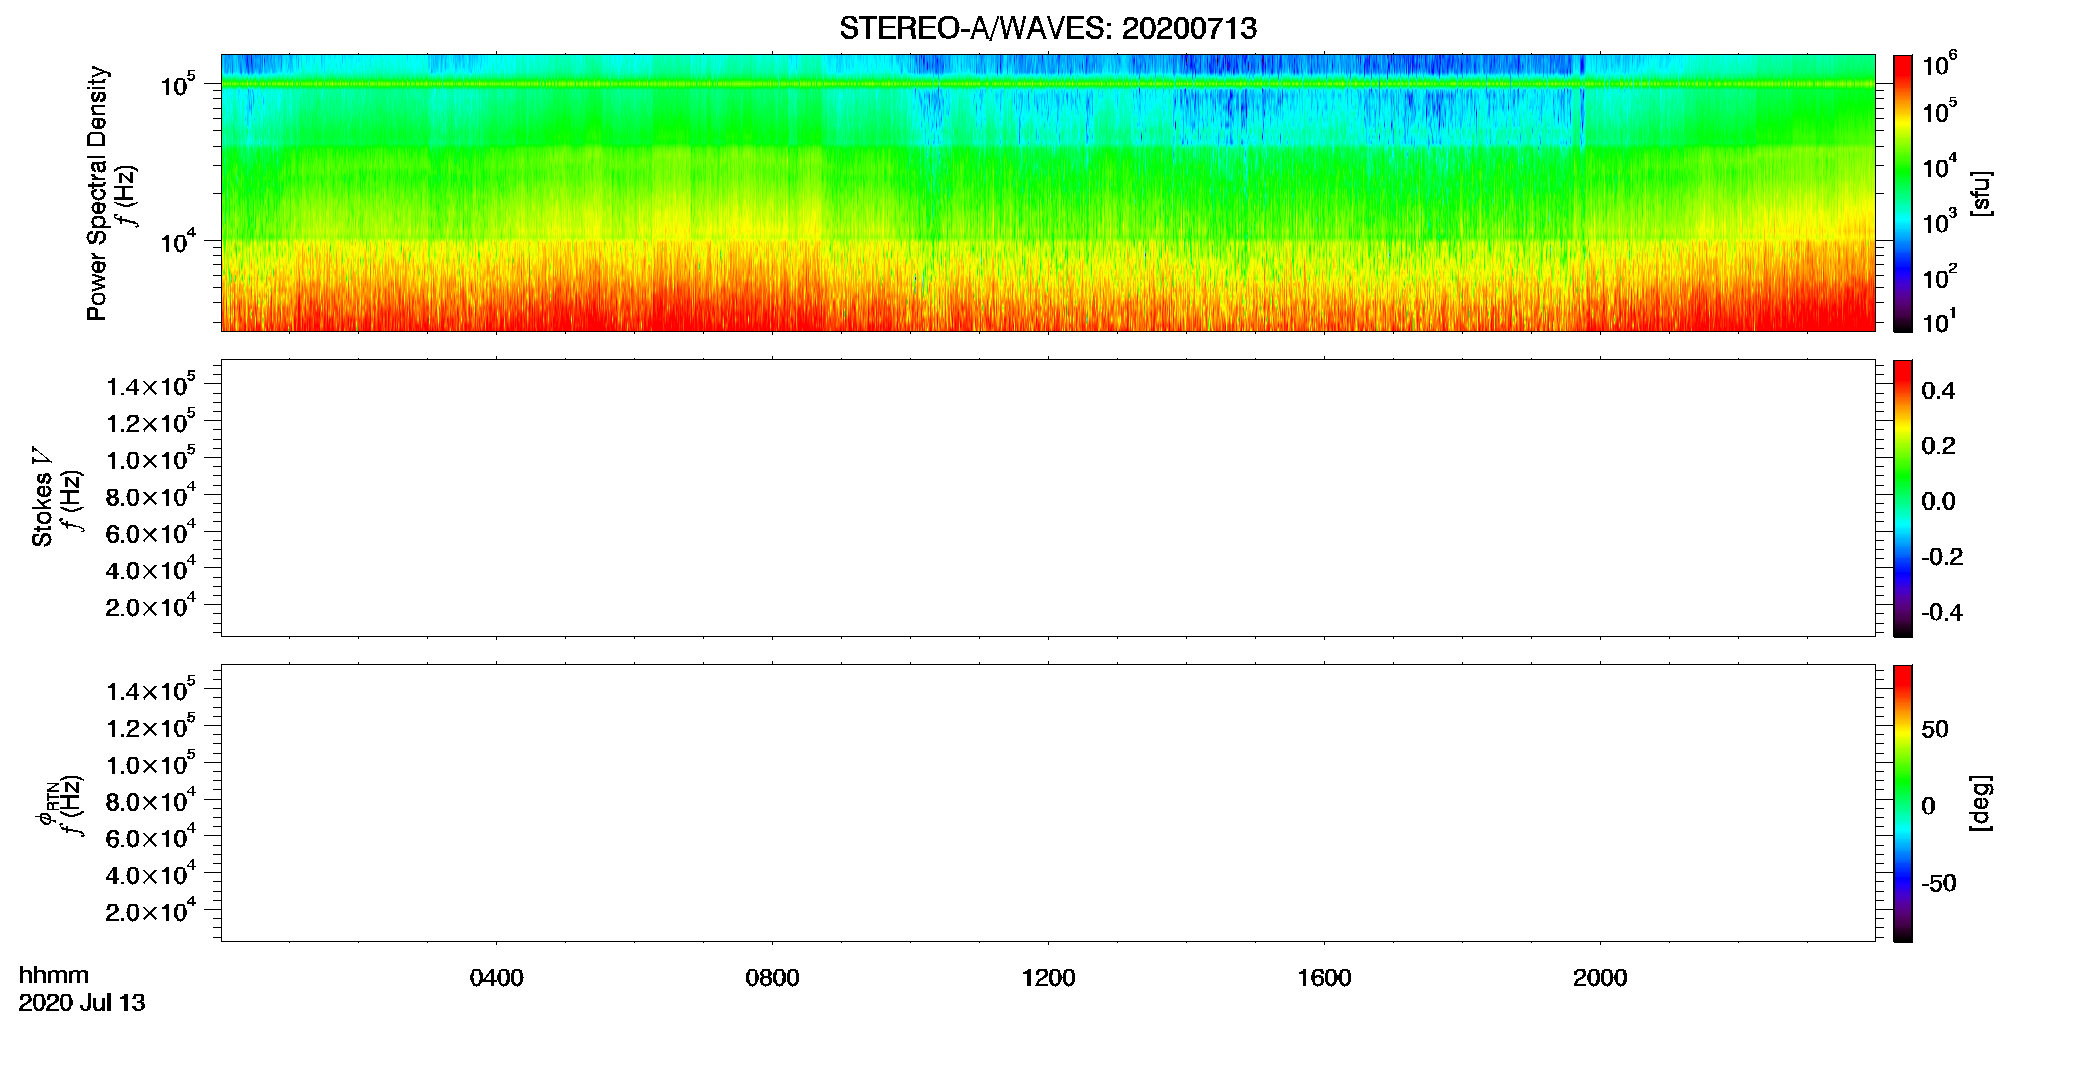Click the [deg] unit label
This screenshot has height=1080, width=2096.
coord(1981,803)
